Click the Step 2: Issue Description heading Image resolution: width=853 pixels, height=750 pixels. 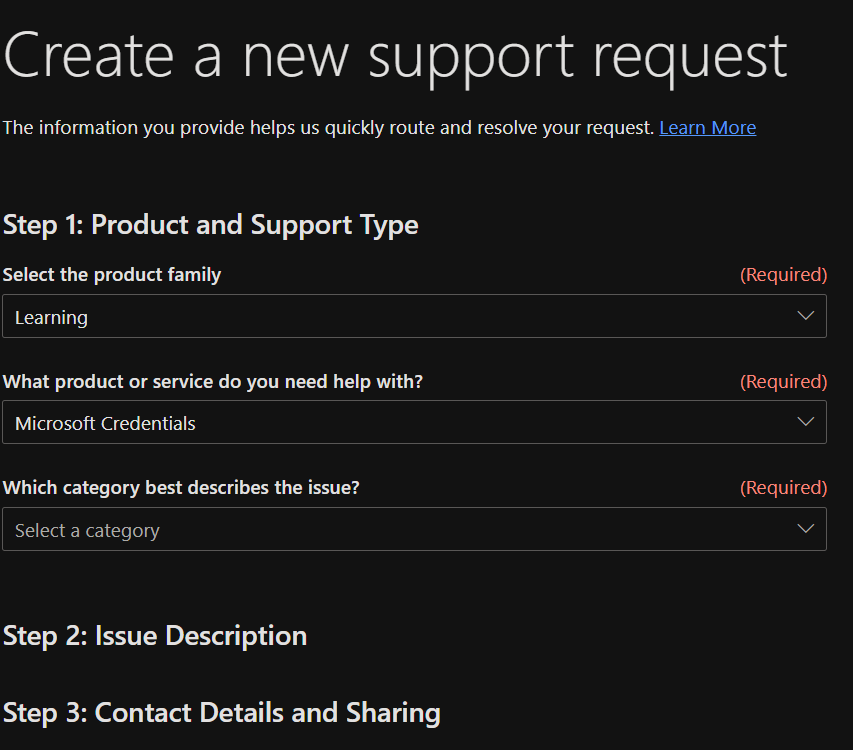coord(155,636)
